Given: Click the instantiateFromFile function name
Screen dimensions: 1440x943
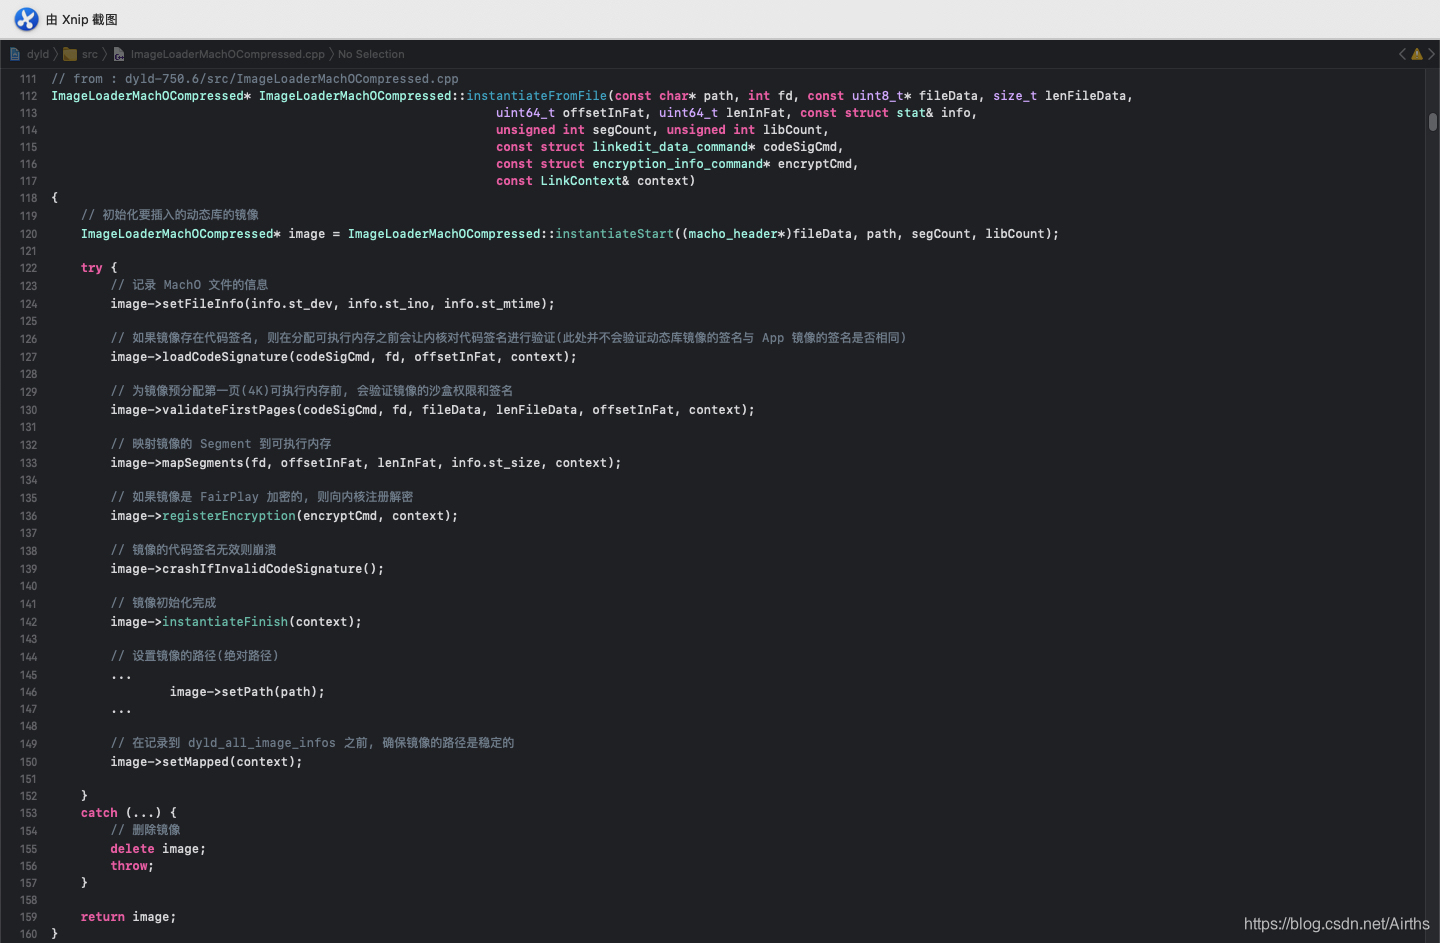Looking at the screenshot, I should point(536,96).
